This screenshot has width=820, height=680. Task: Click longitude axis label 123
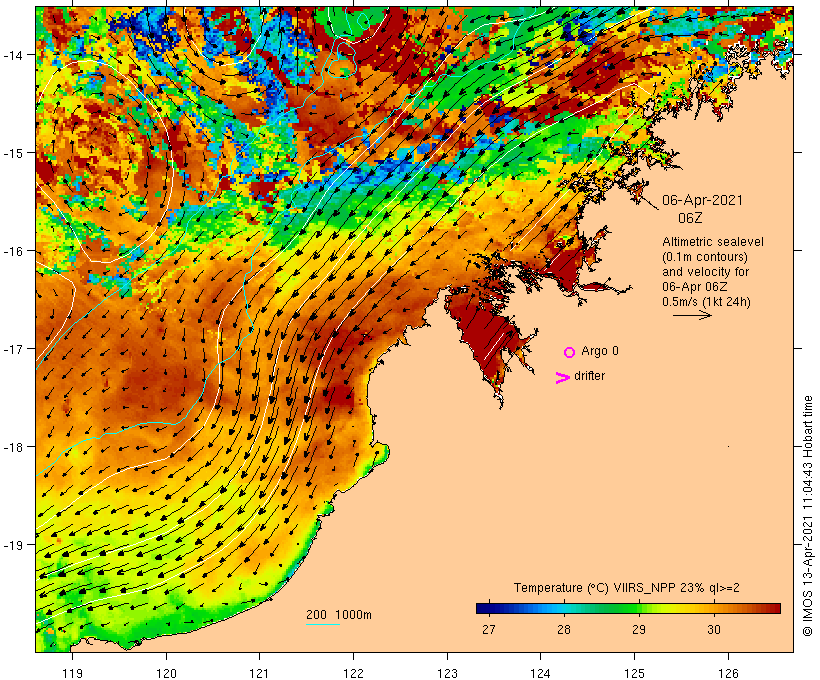pyautogui.click(x=447, y=673)
